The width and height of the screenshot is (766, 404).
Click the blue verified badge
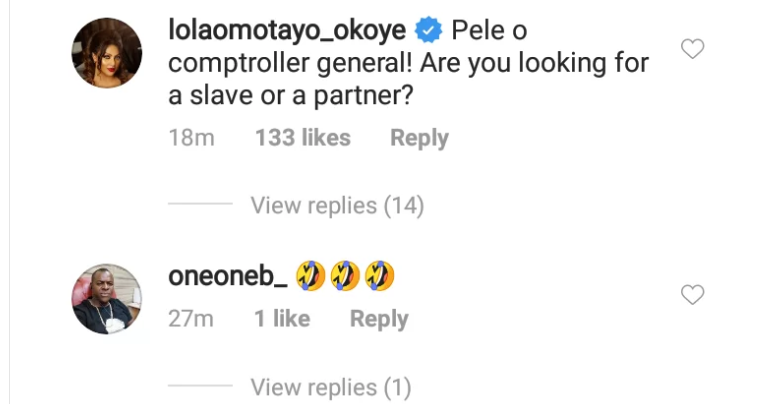428,30
